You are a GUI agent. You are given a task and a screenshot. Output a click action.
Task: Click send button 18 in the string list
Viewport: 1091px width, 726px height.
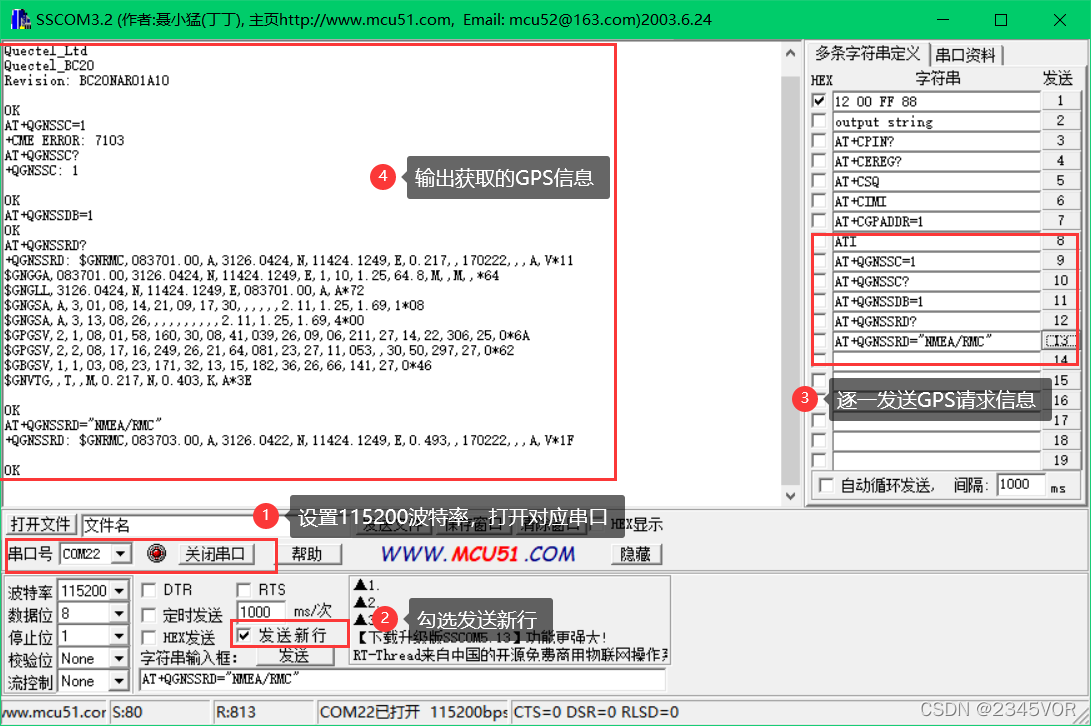tap(1060, 441)
